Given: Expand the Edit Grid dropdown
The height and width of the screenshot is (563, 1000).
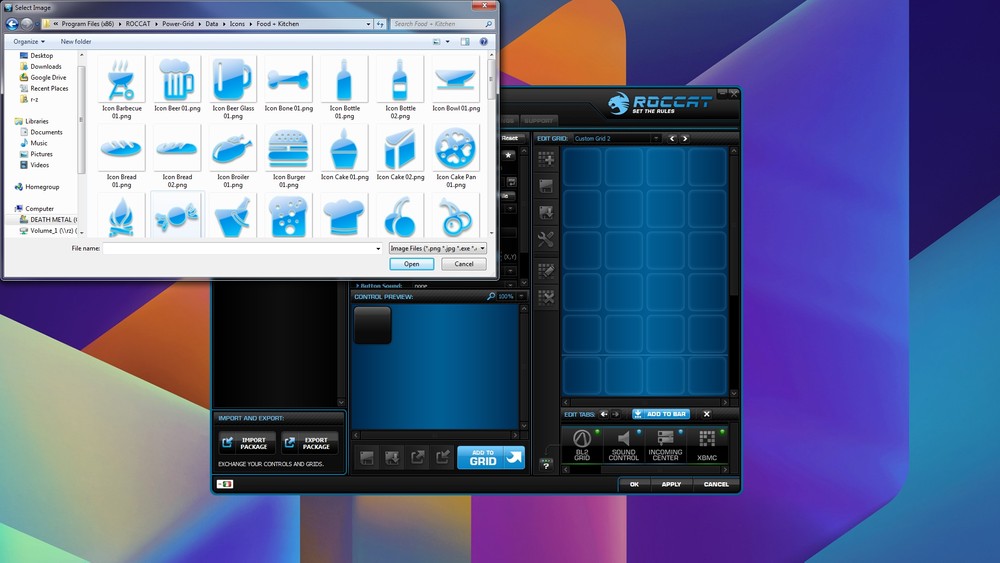Looking at the screenshot, I should coord(655,139).
